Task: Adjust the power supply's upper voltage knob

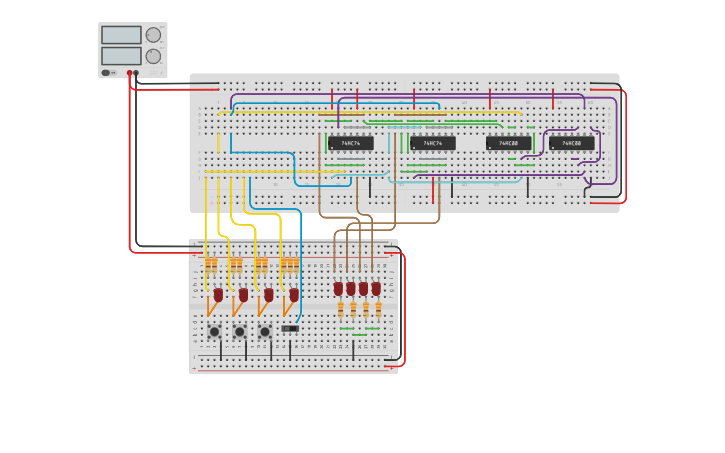Action: click(154, 35)
